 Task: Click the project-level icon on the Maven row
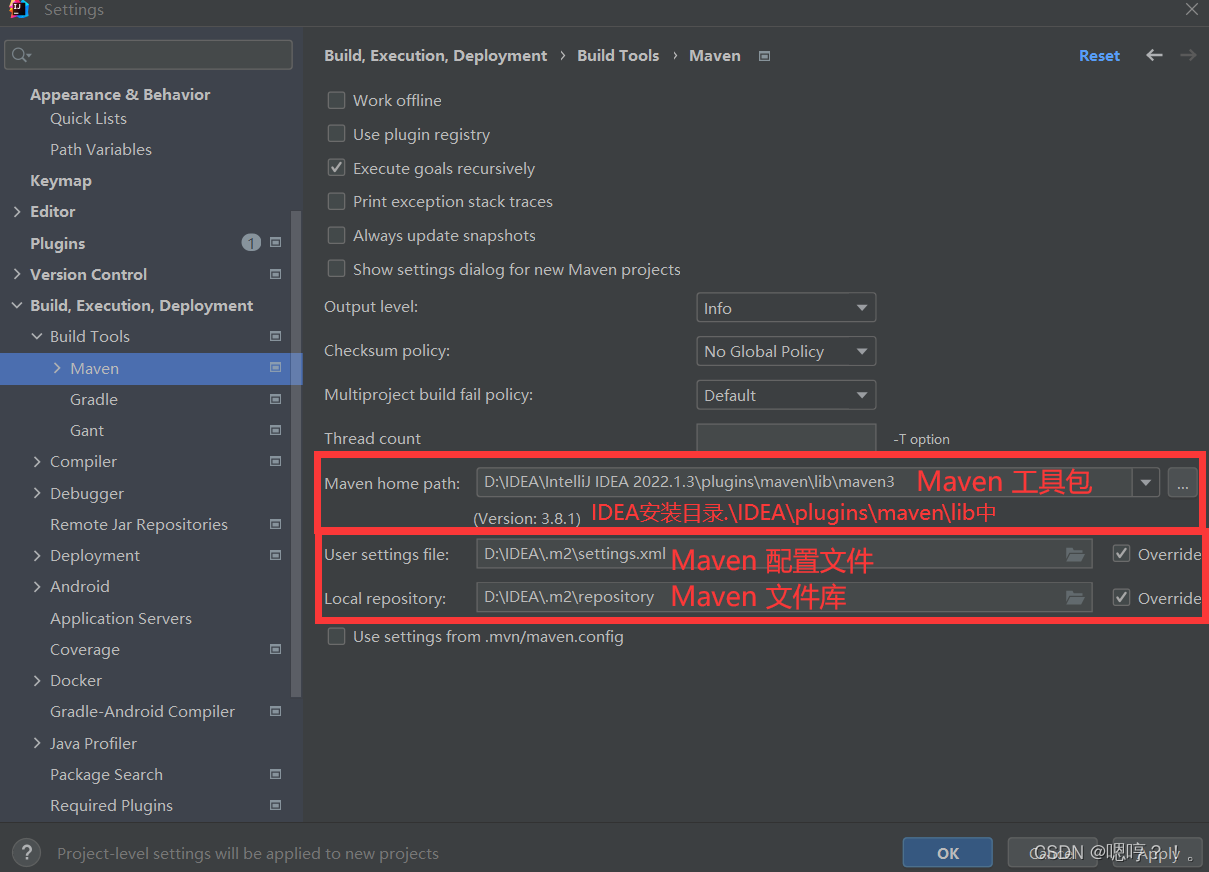pos(276,368)
